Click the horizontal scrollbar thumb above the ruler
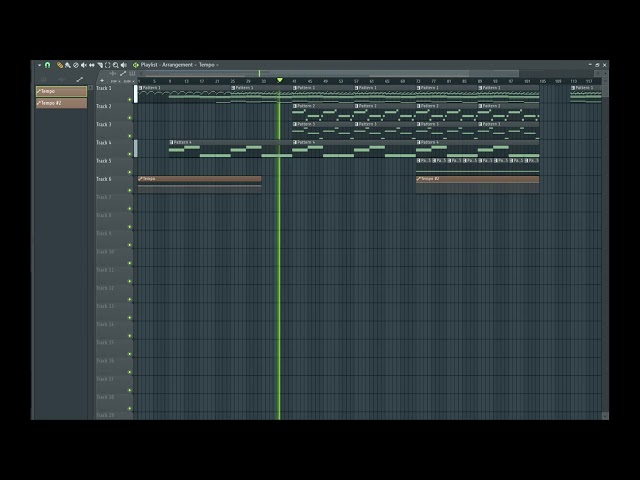Image resolution: width=640 pixels, height=480 pixels. pyautogui.click(x=332, y=73)
